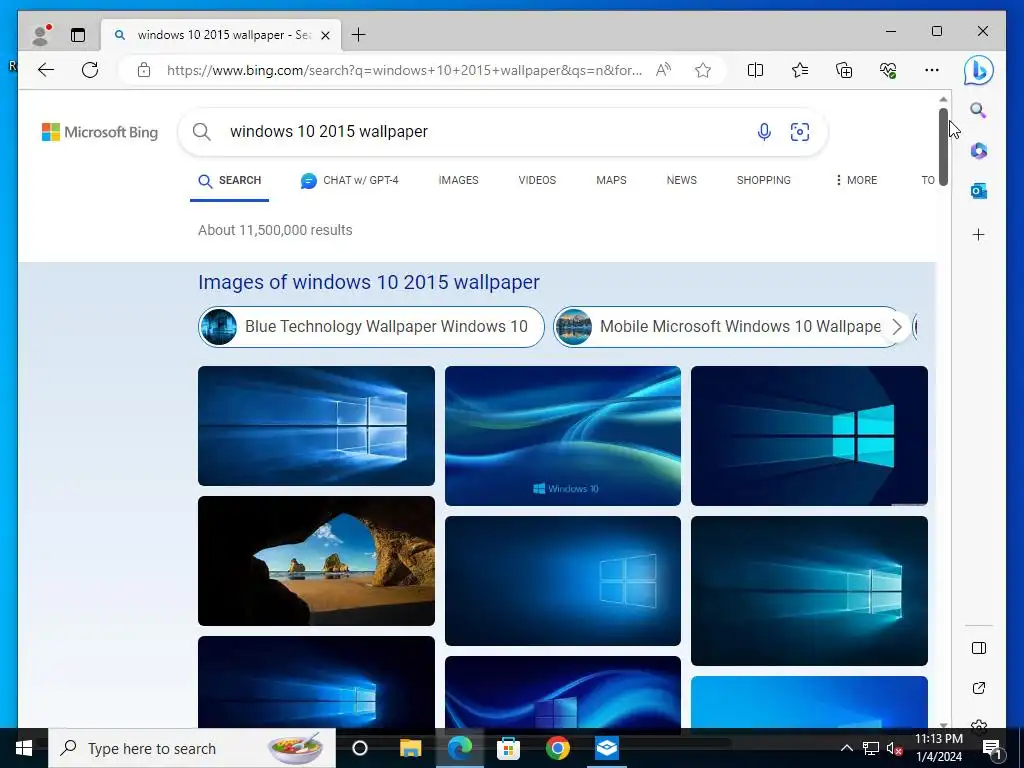The height and width of the screenshot is (768, 1024).
Task: Switch to CHAT w/ GPT-4 tab
Action: (x=349, y=180)
